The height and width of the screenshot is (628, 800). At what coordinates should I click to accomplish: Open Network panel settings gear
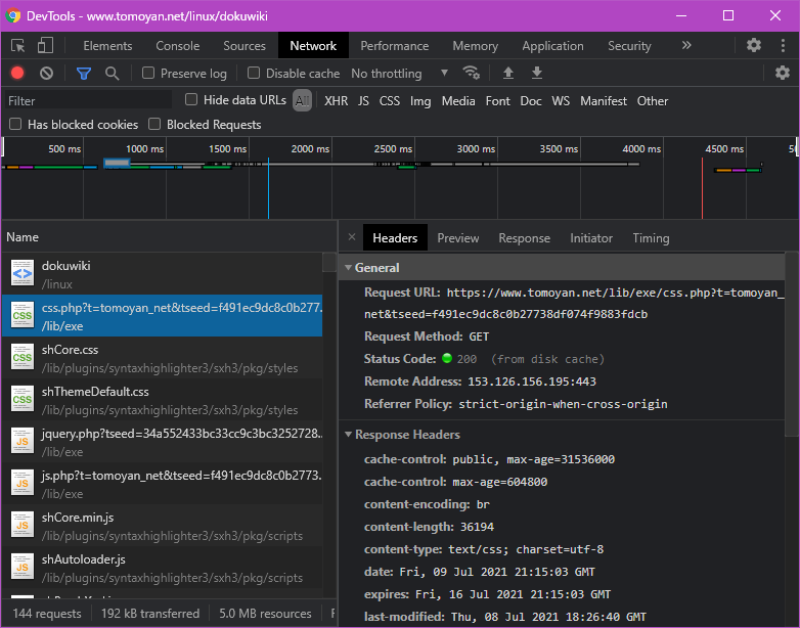point(782,73)
